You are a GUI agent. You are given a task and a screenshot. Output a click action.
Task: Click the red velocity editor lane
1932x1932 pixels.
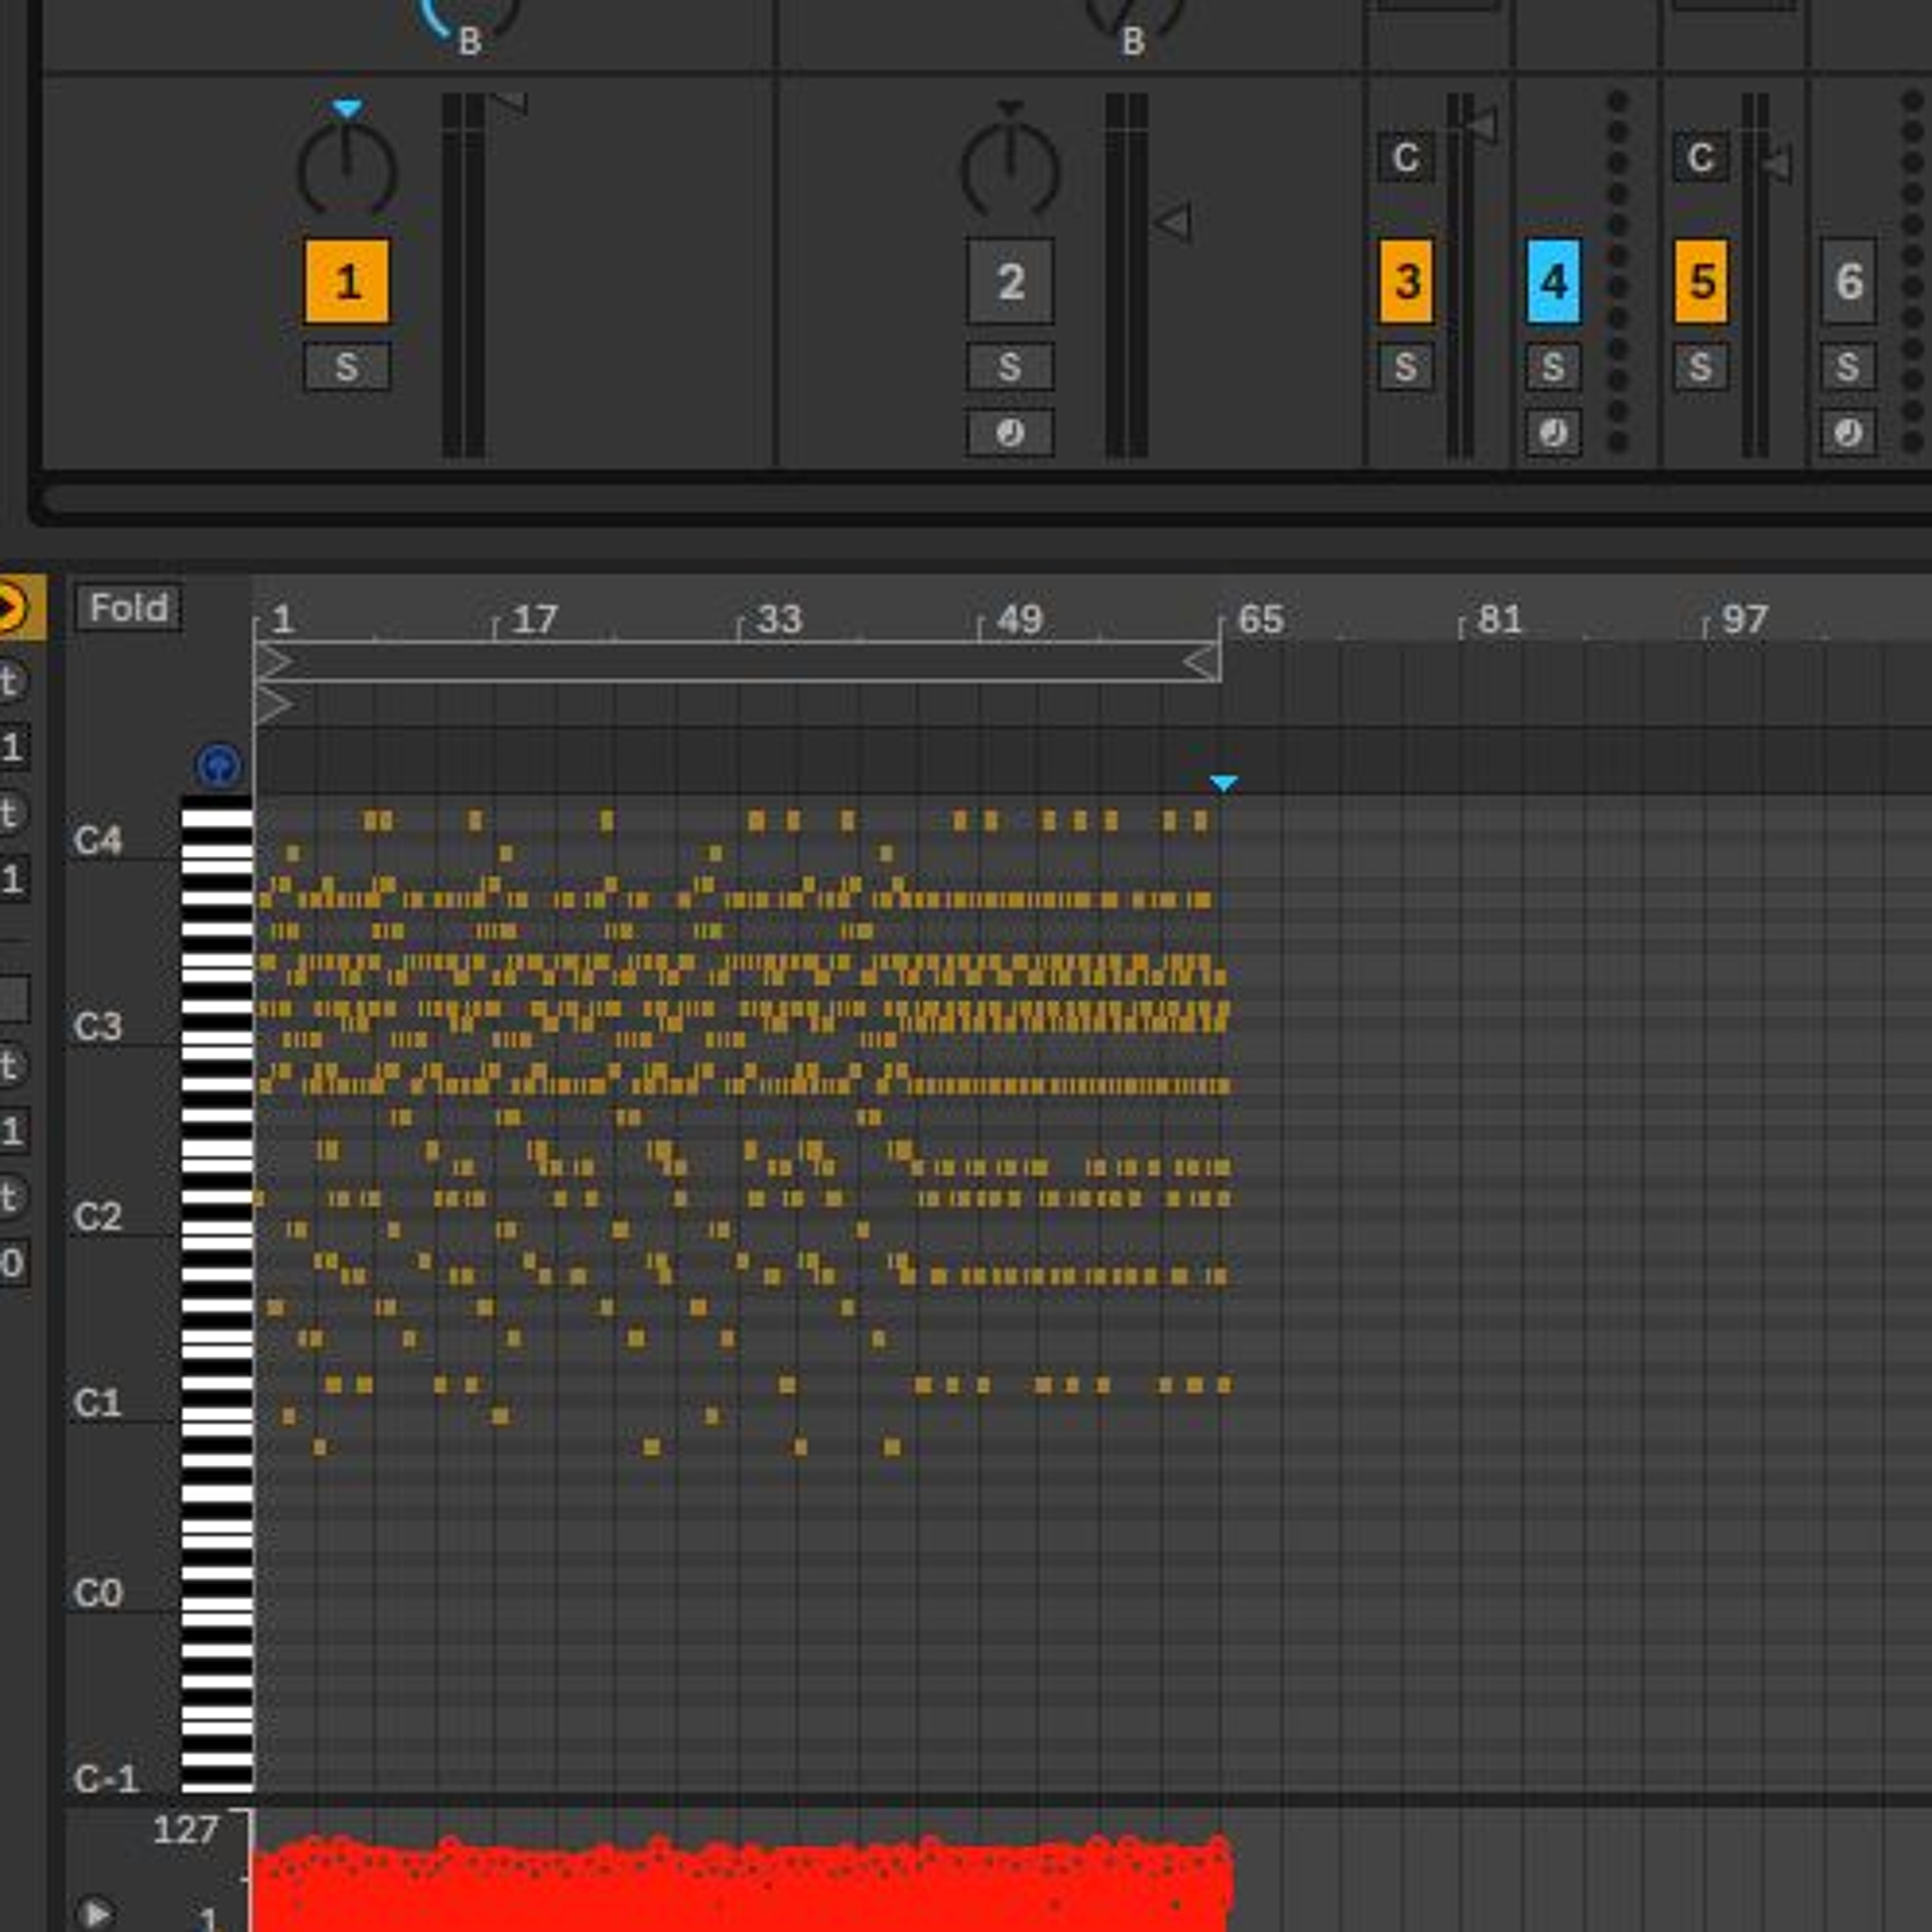click(x=742, y=1884)
